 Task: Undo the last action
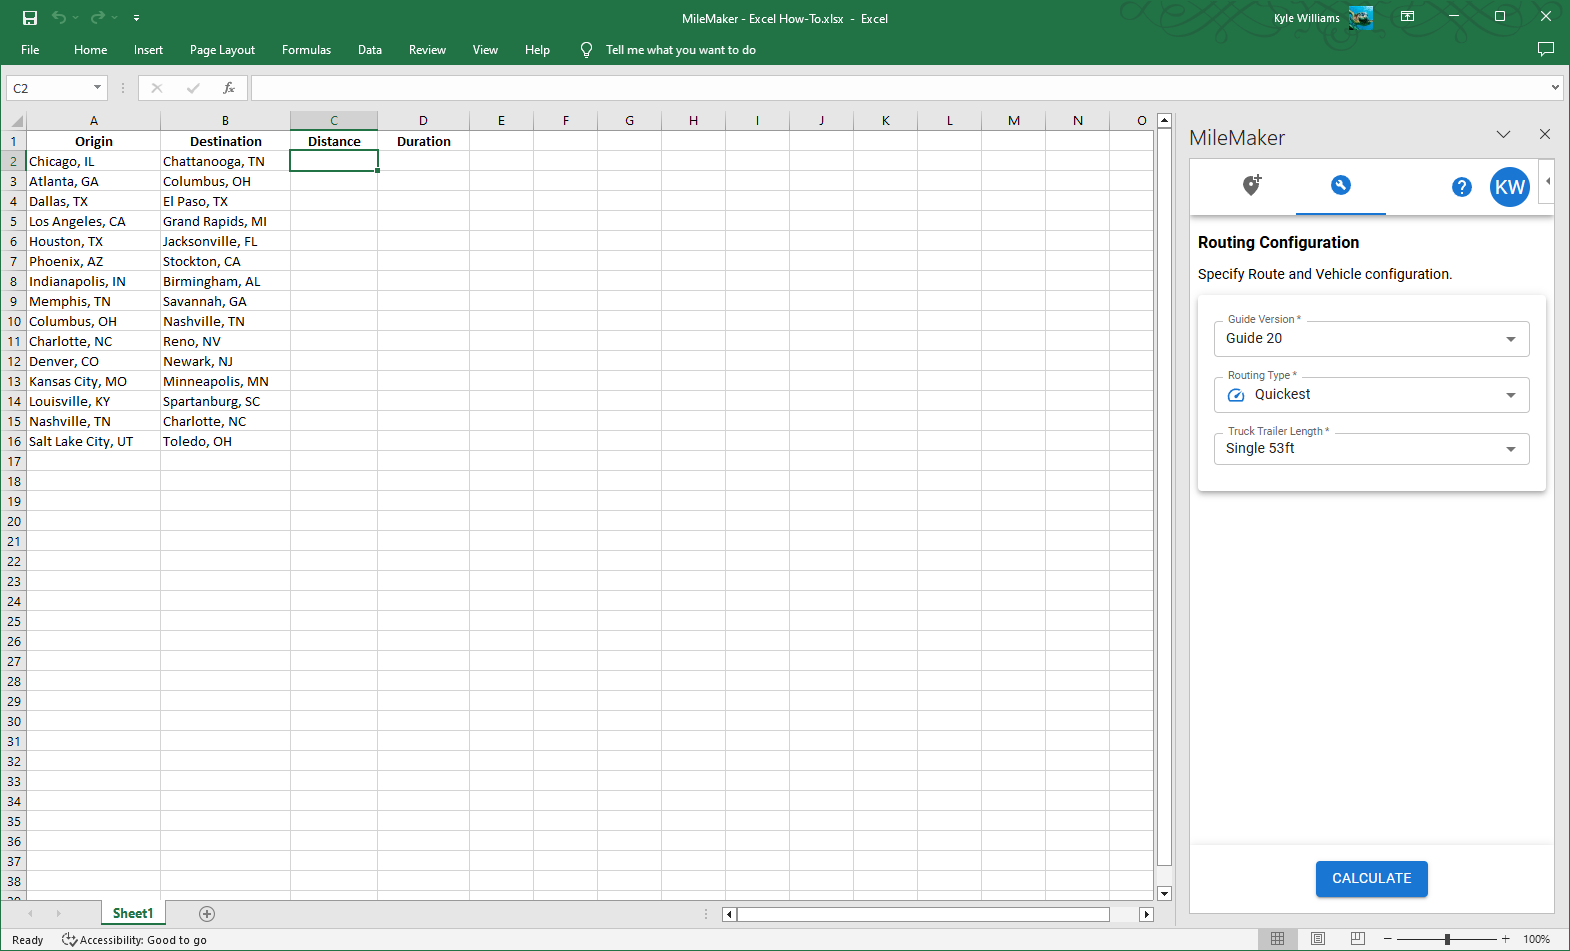coord(59,18)
